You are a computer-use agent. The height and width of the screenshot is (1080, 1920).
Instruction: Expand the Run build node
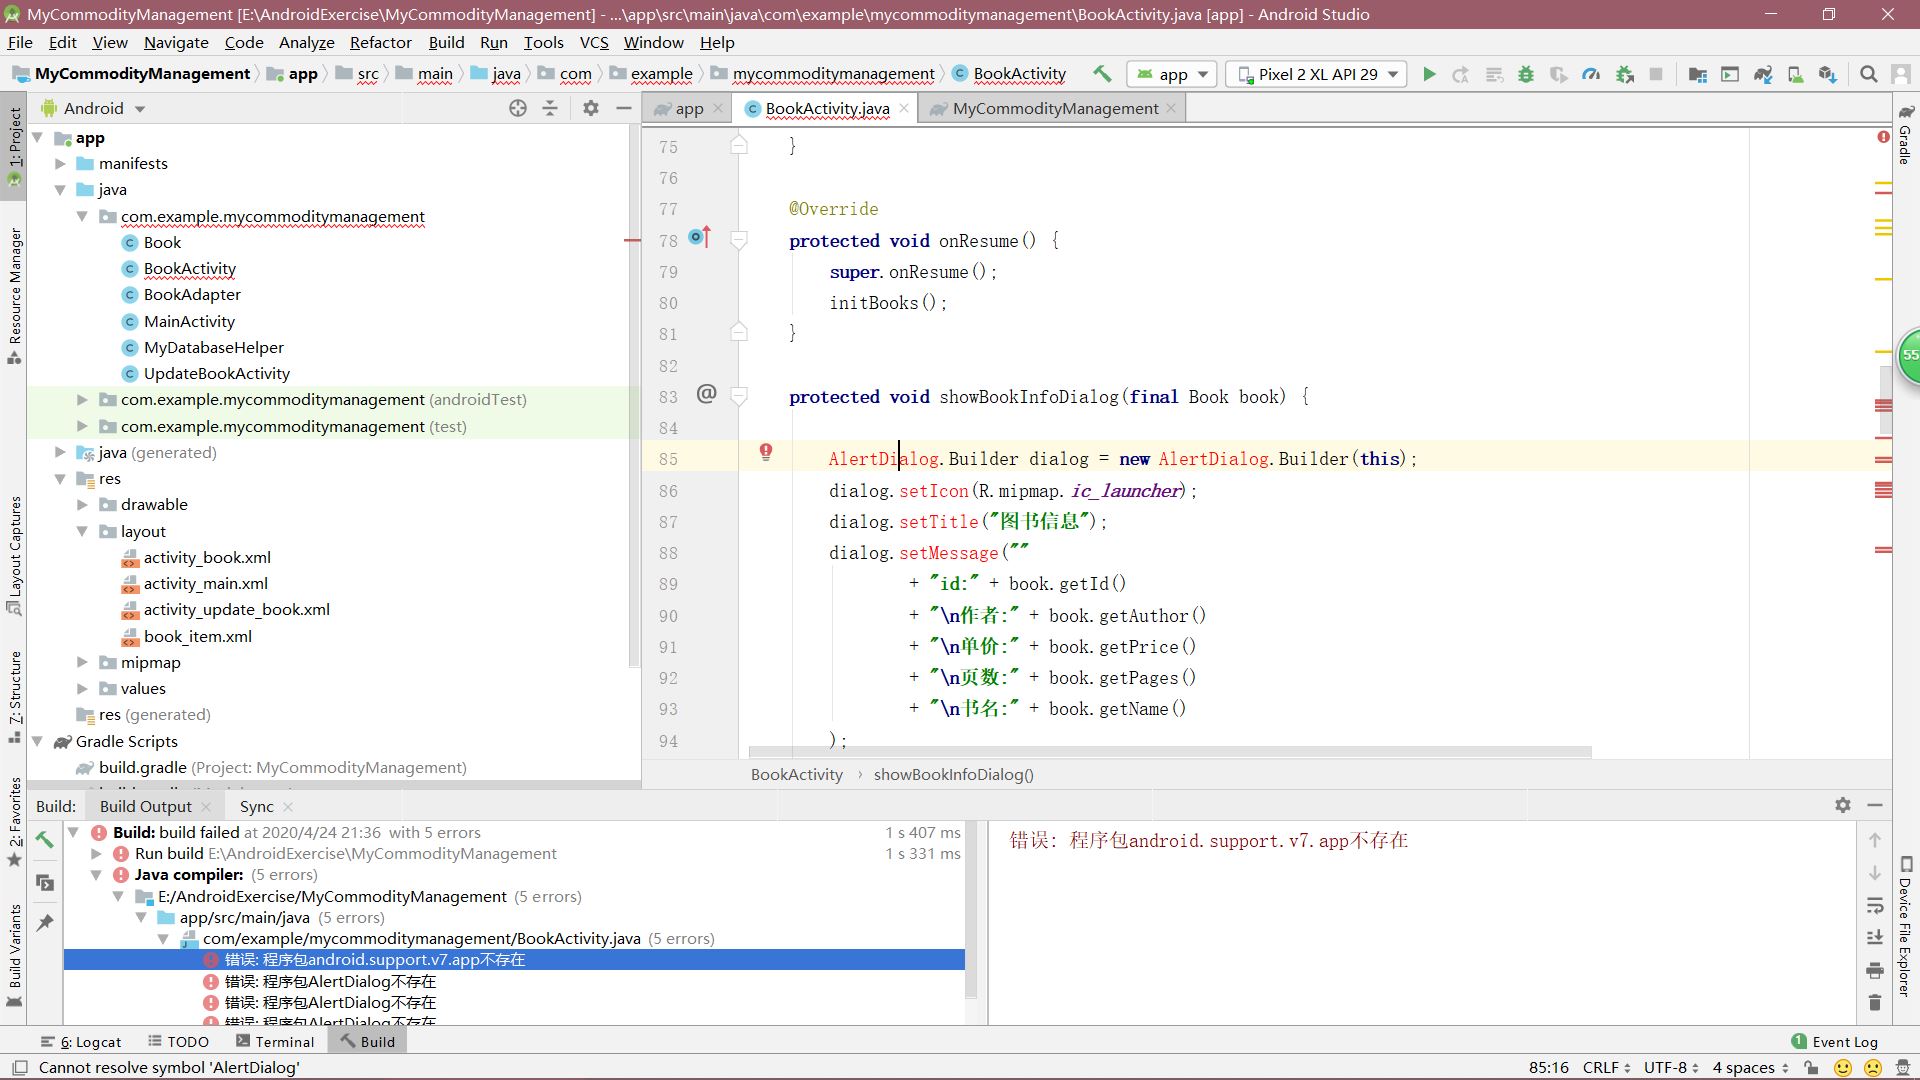point(96,854)
